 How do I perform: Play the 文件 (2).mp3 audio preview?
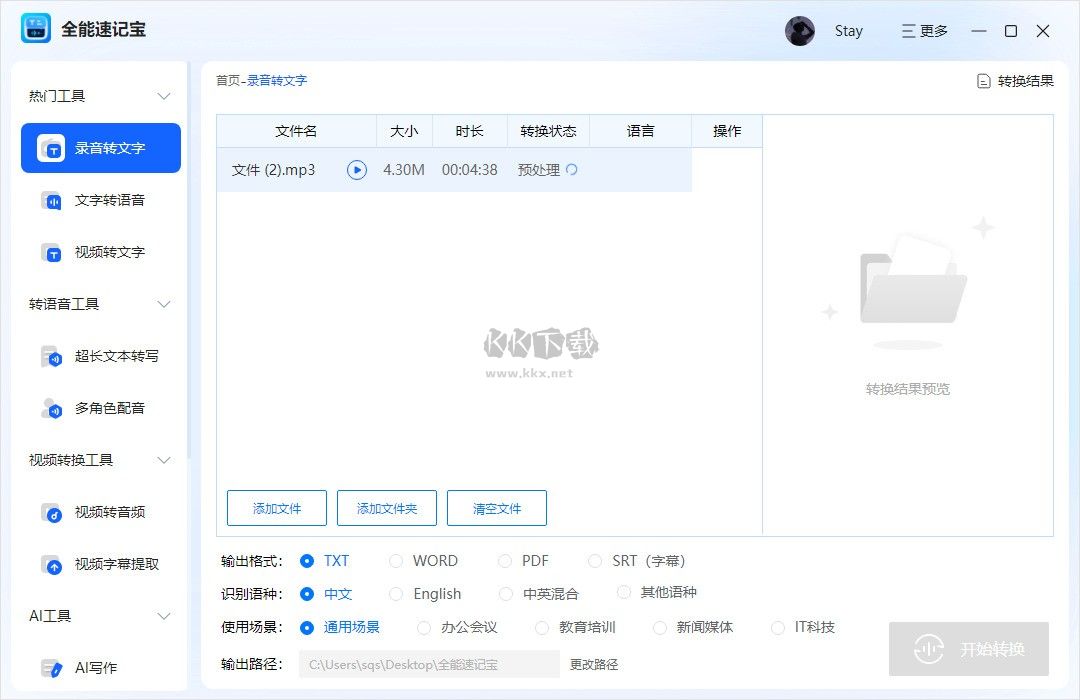click(x=357, y=170)
